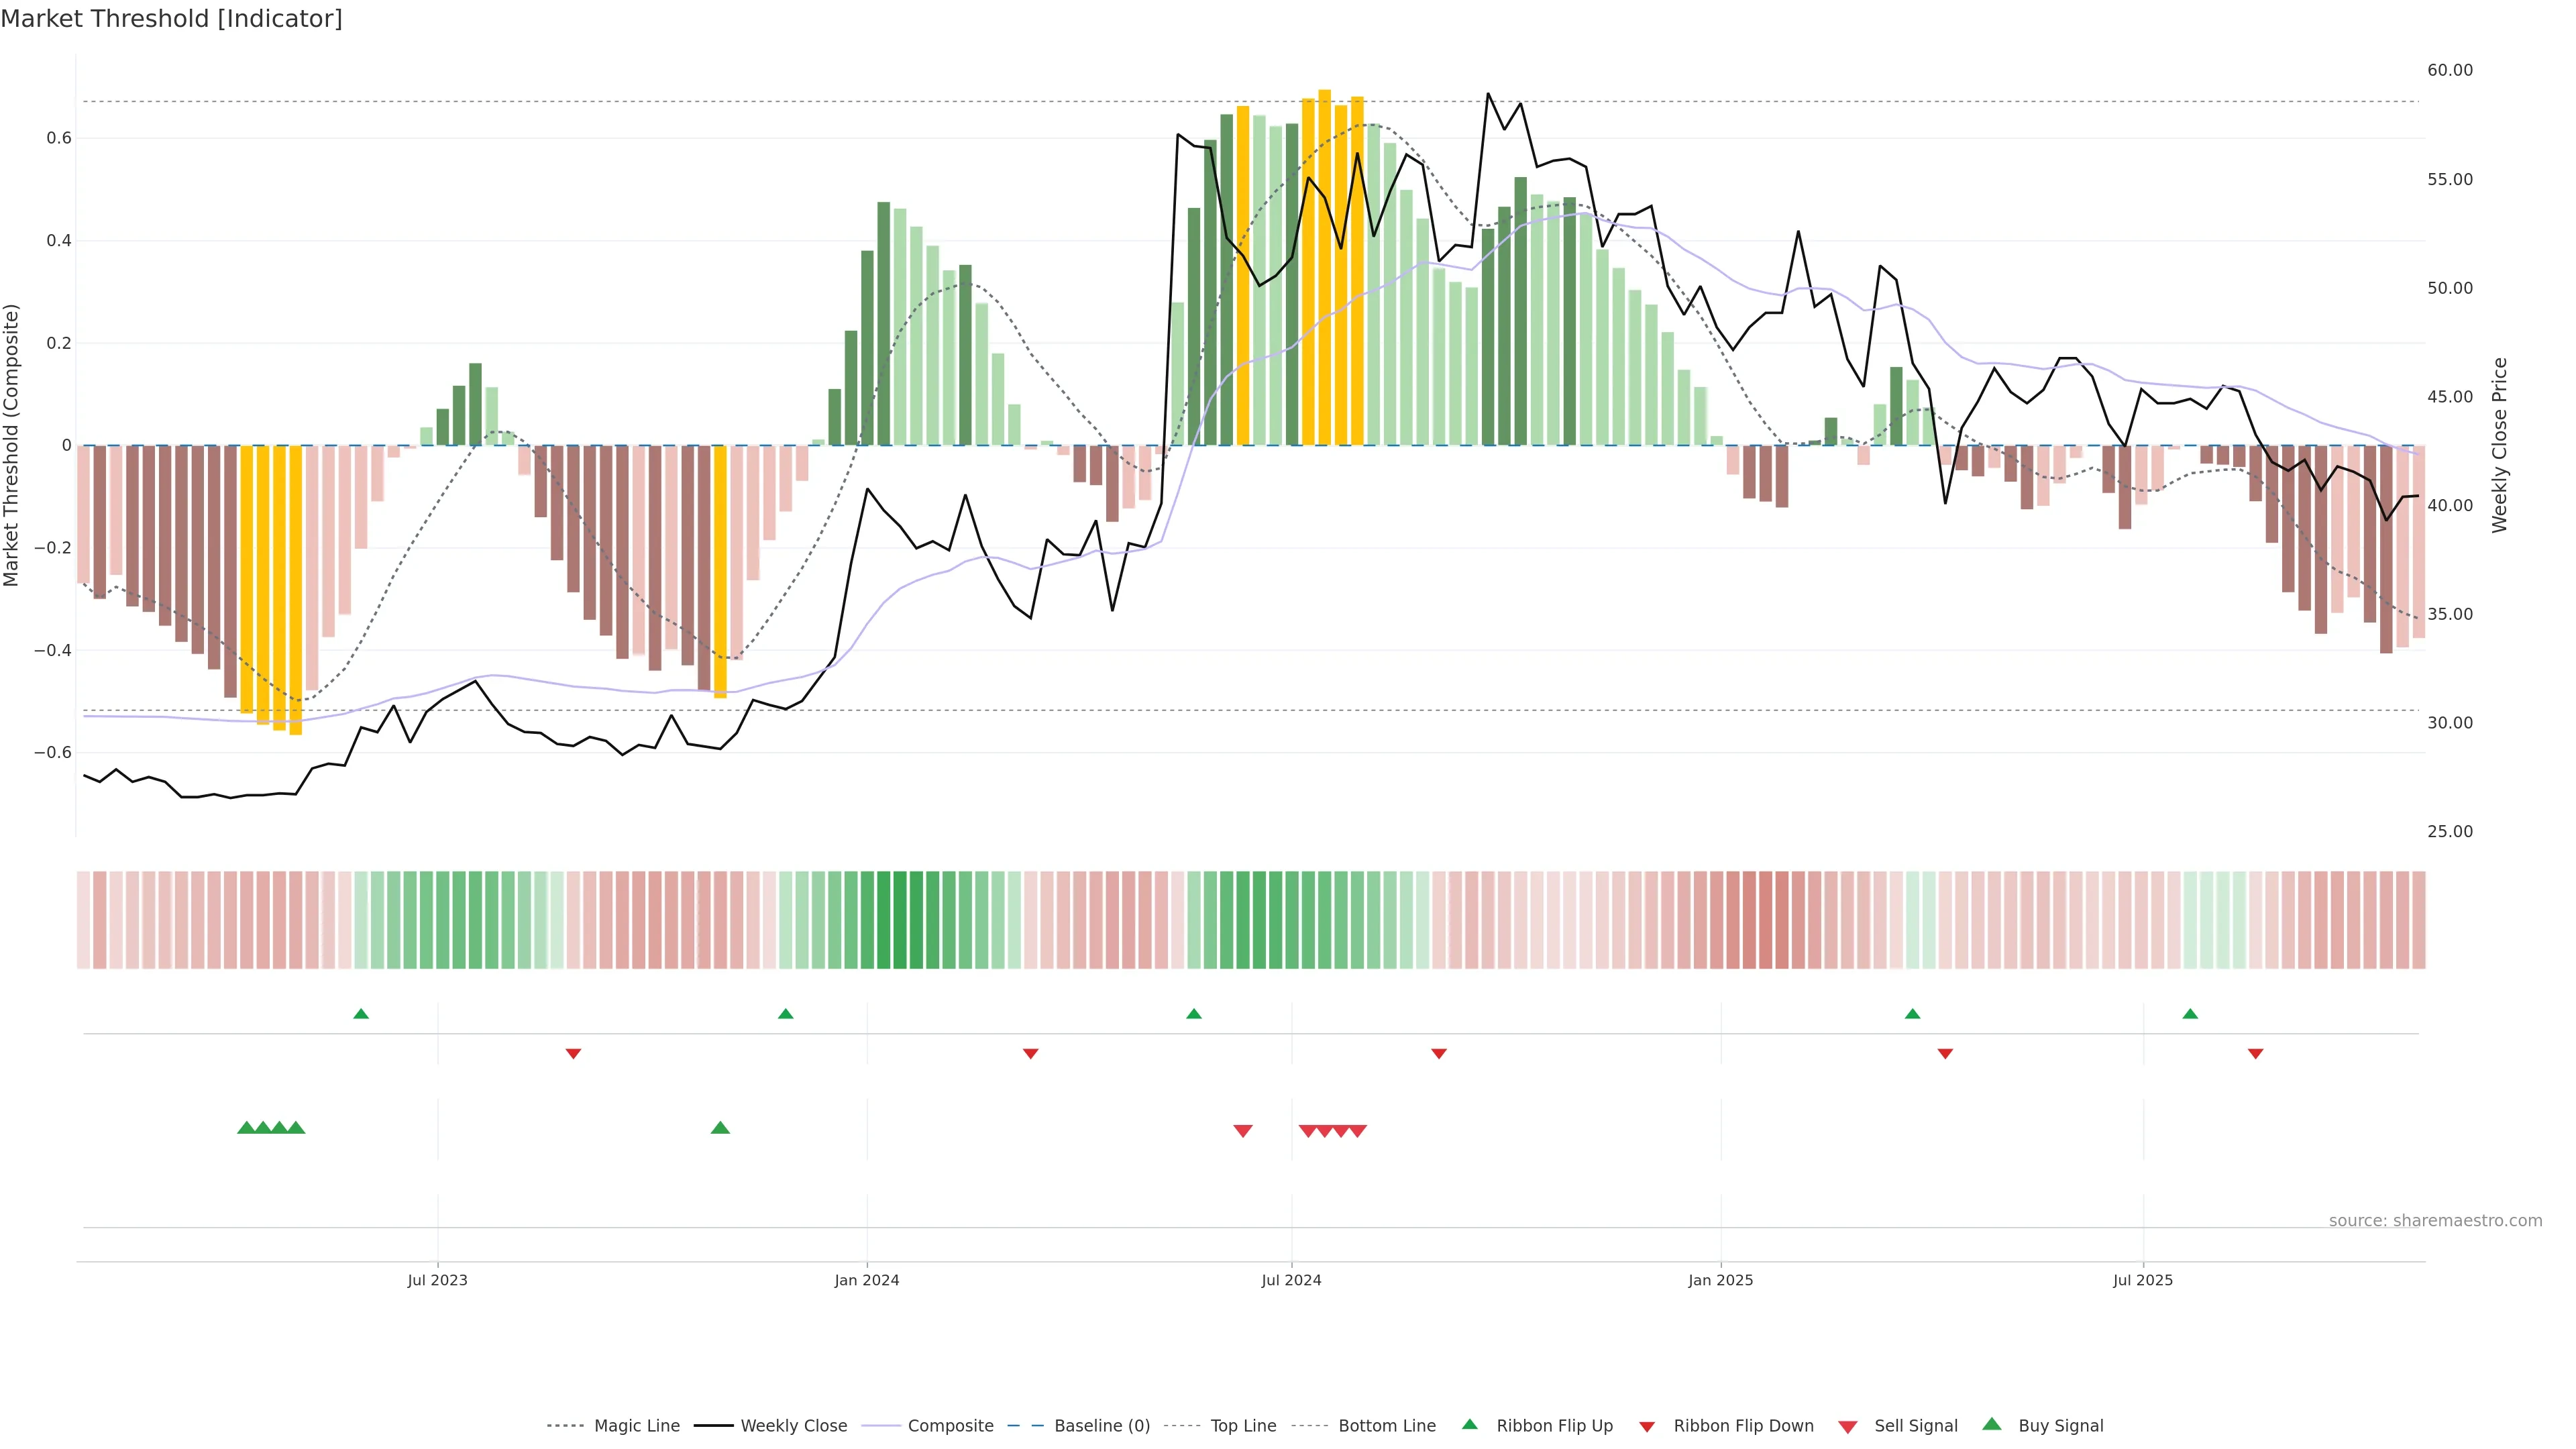Click the Jul 2025 axis label

coord(2143,1280)
